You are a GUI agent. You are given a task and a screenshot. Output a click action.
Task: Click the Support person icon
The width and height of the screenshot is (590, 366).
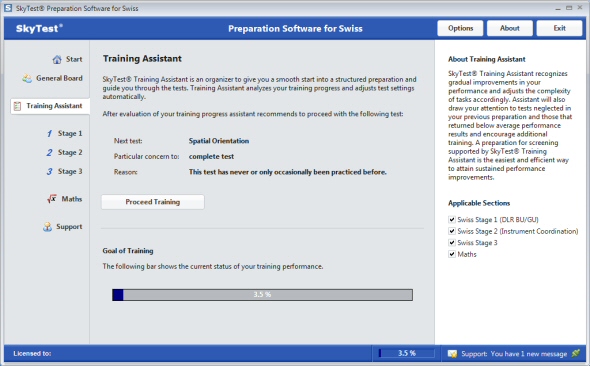[x=47, y=226]
